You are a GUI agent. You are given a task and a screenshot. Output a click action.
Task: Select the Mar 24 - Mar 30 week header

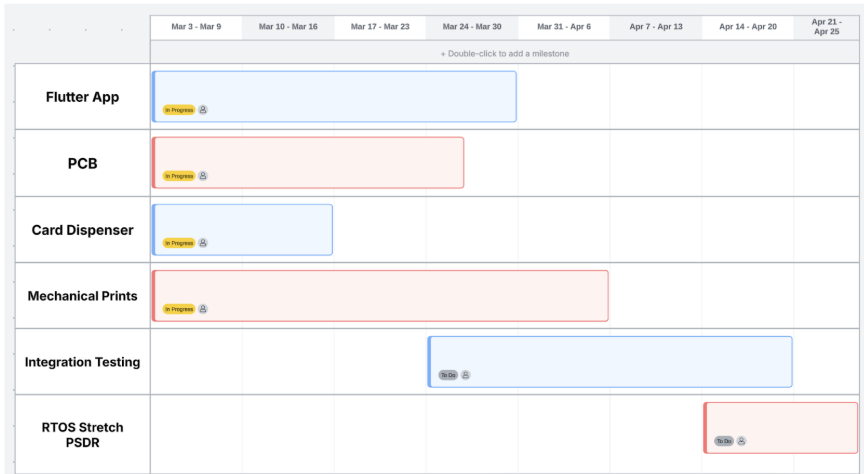coord(472,27)
